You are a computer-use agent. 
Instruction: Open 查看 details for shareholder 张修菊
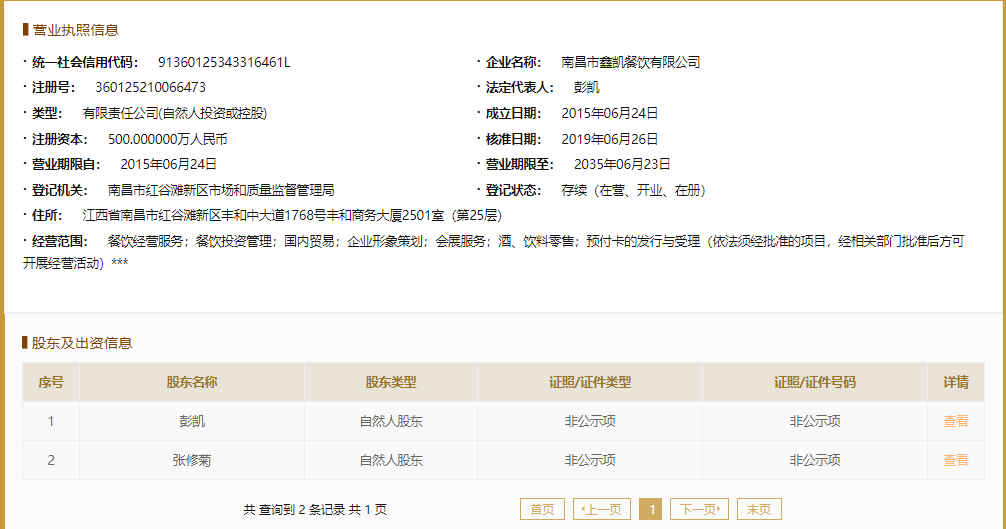(x=955, y=460)
